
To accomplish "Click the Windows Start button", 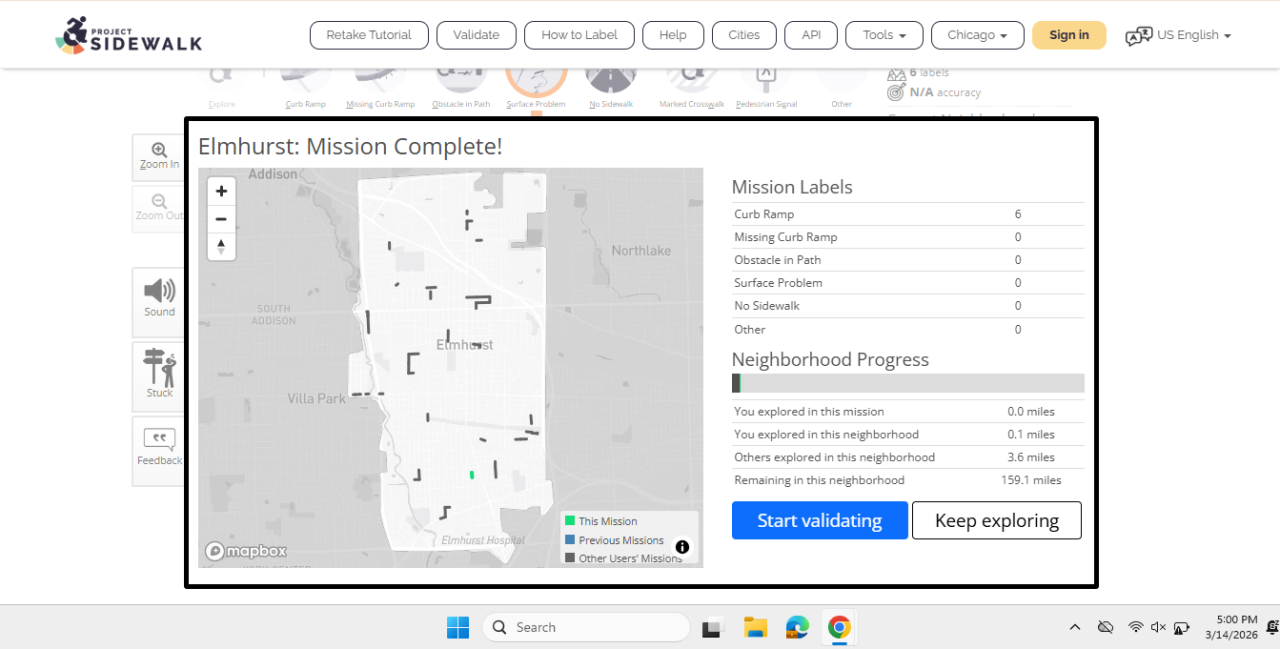I will tap(458, 627).
